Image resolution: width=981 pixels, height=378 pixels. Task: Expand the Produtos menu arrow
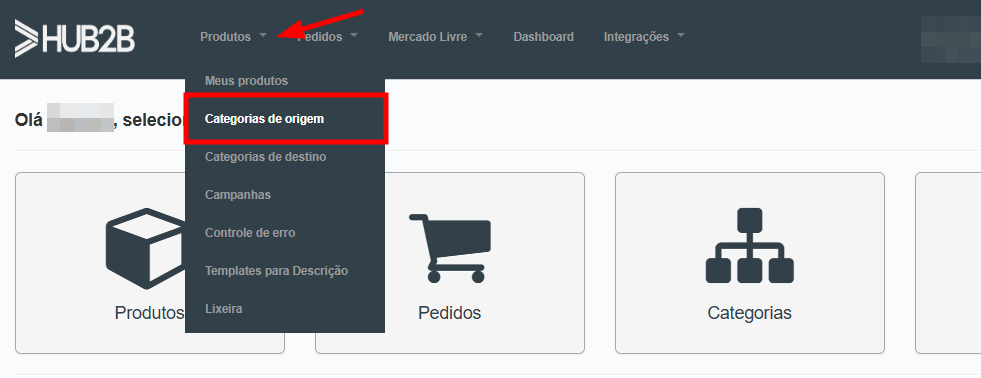[x=263, y=36]
